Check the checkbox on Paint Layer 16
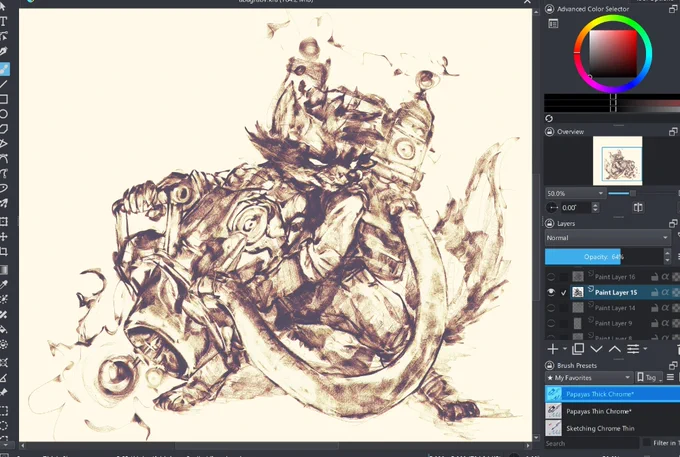Screen dimensions: 680x457 563,277
